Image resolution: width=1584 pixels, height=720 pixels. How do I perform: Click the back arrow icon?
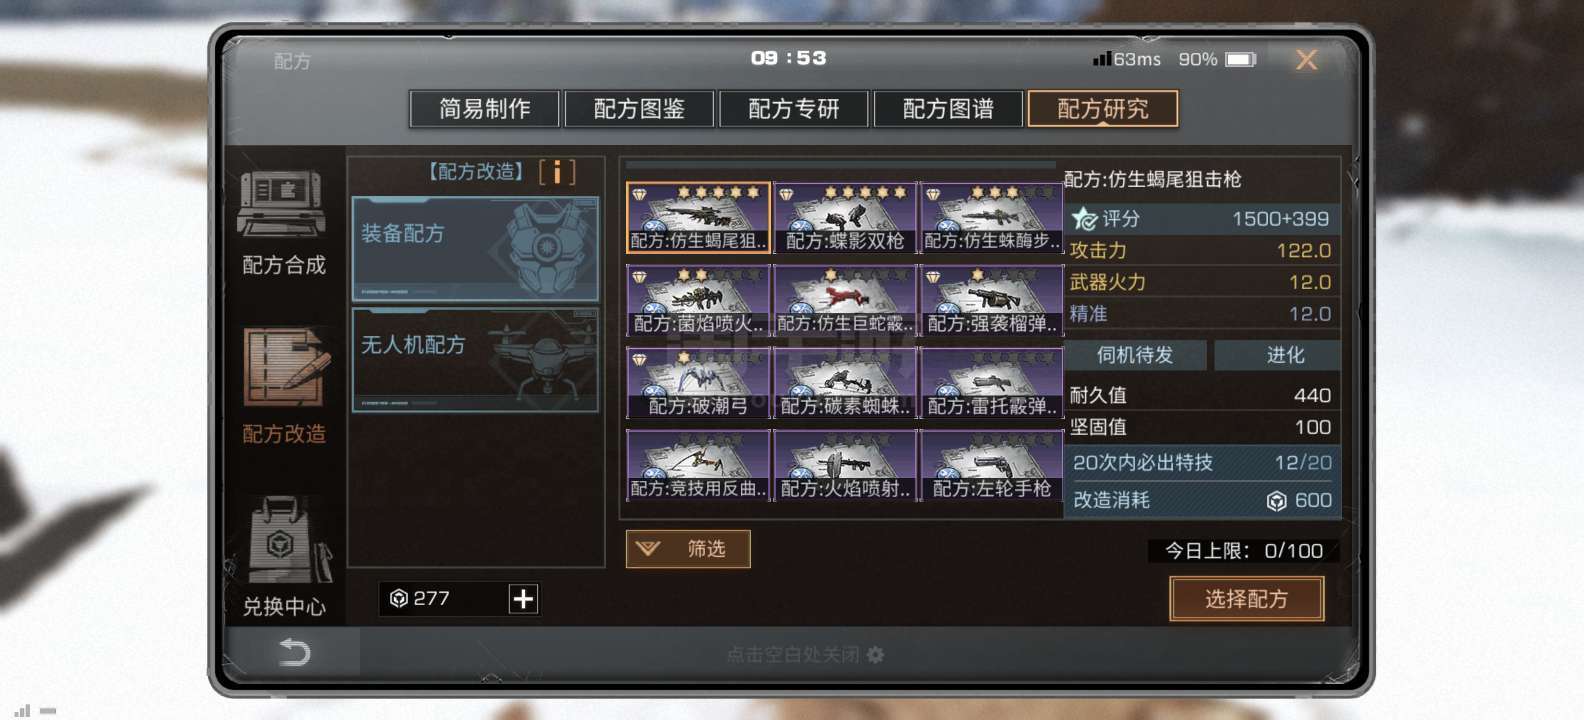[x=293, y=654]
